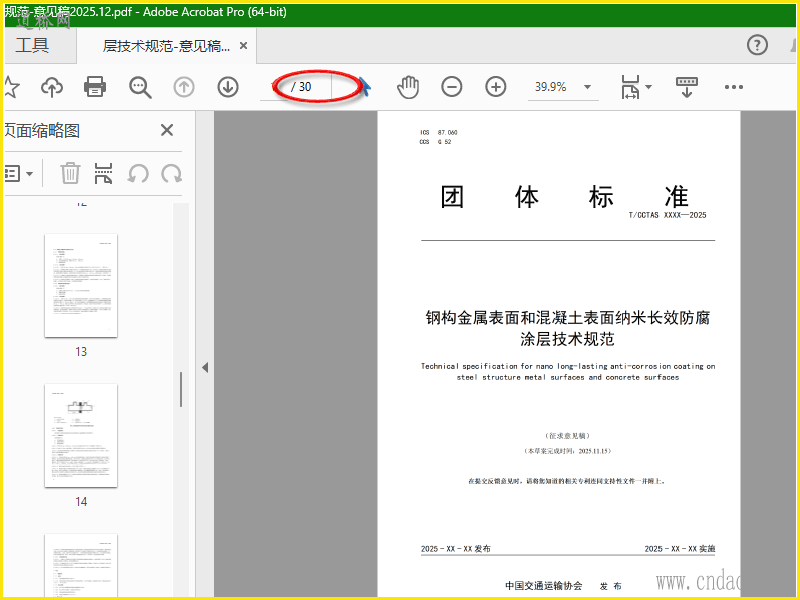Select the Hand pan tool
800x600 pixels.
tap(408, 87)
